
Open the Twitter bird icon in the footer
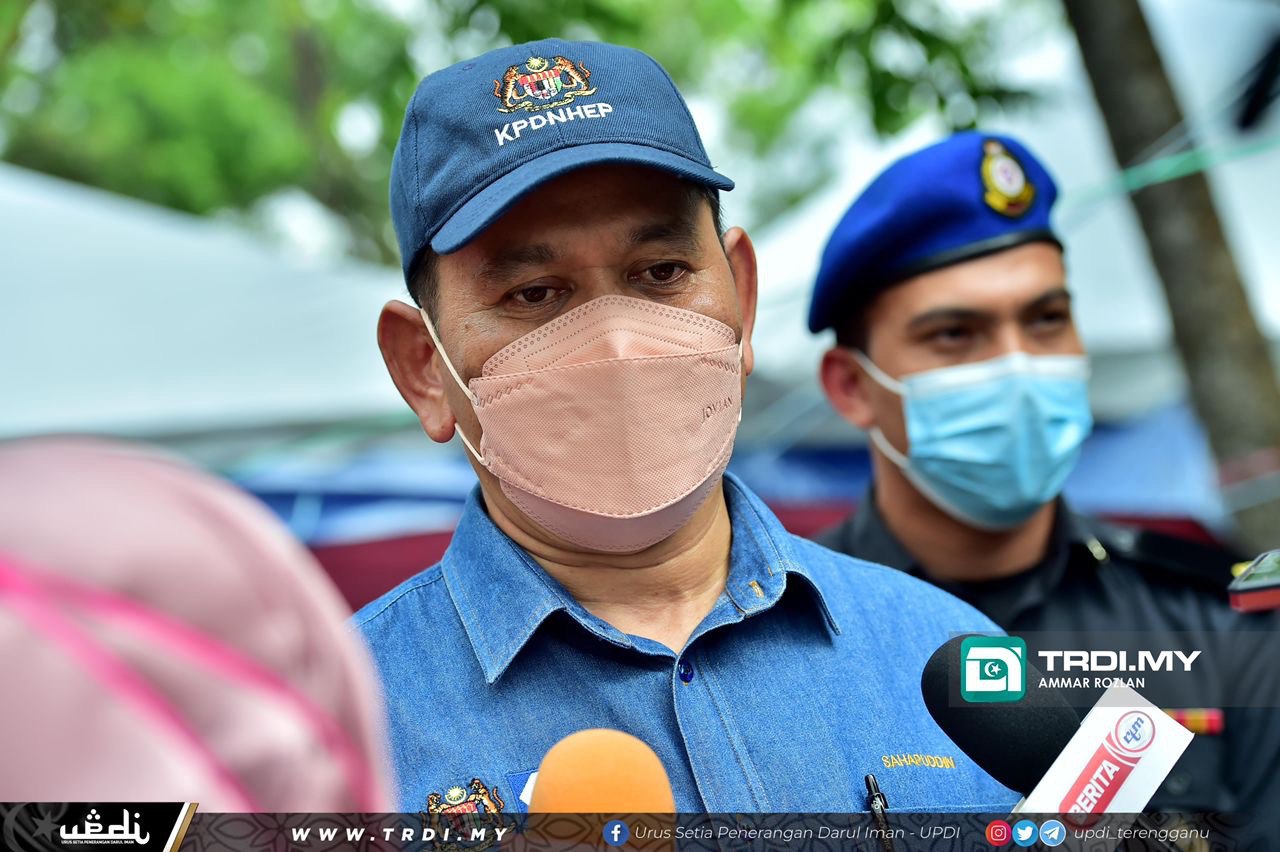point(1027,832)
